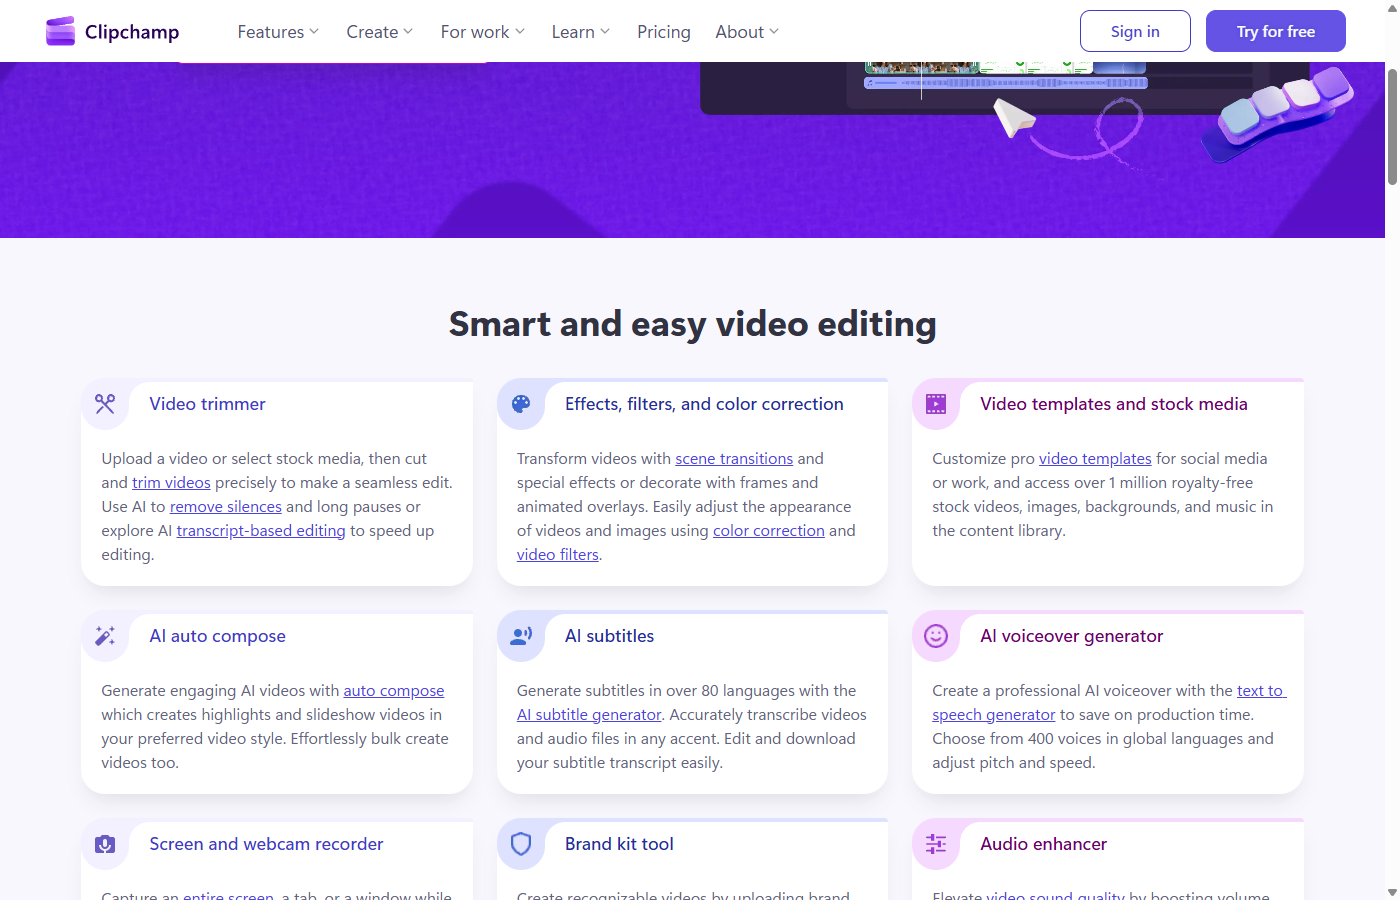Image resolution: width=1400 pixels, height=900 pixels.
Task: Select the AI subtitles speaker icon
Action: coord(521,636)
